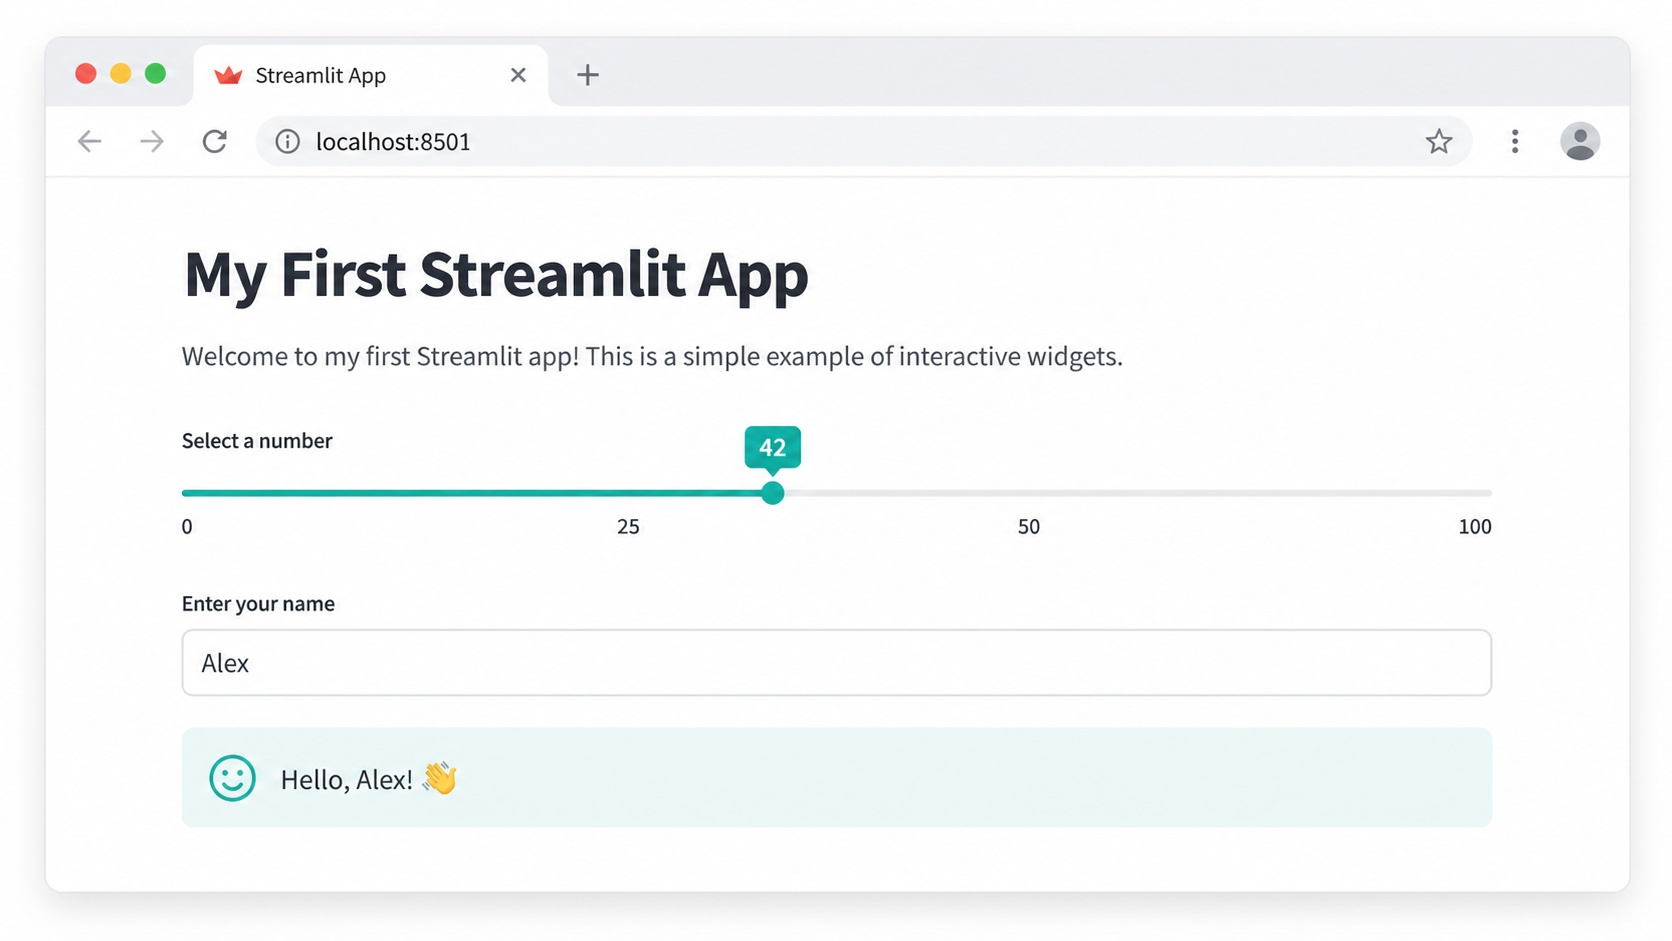Click the slider track near 50

(1029, 493)
